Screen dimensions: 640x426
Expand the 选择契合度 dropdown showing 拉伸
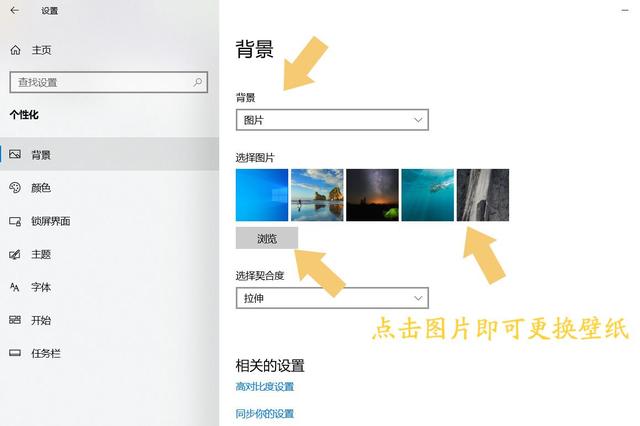(332, 298)
